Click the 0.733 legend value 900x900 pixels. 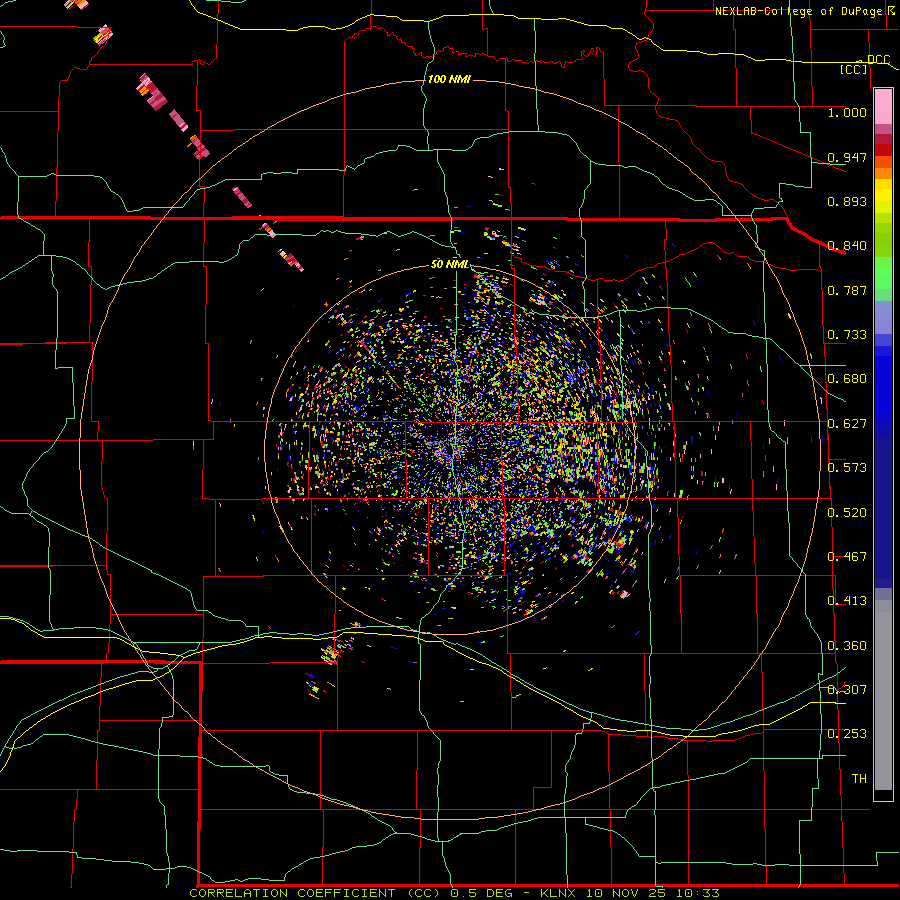point(847,335)
